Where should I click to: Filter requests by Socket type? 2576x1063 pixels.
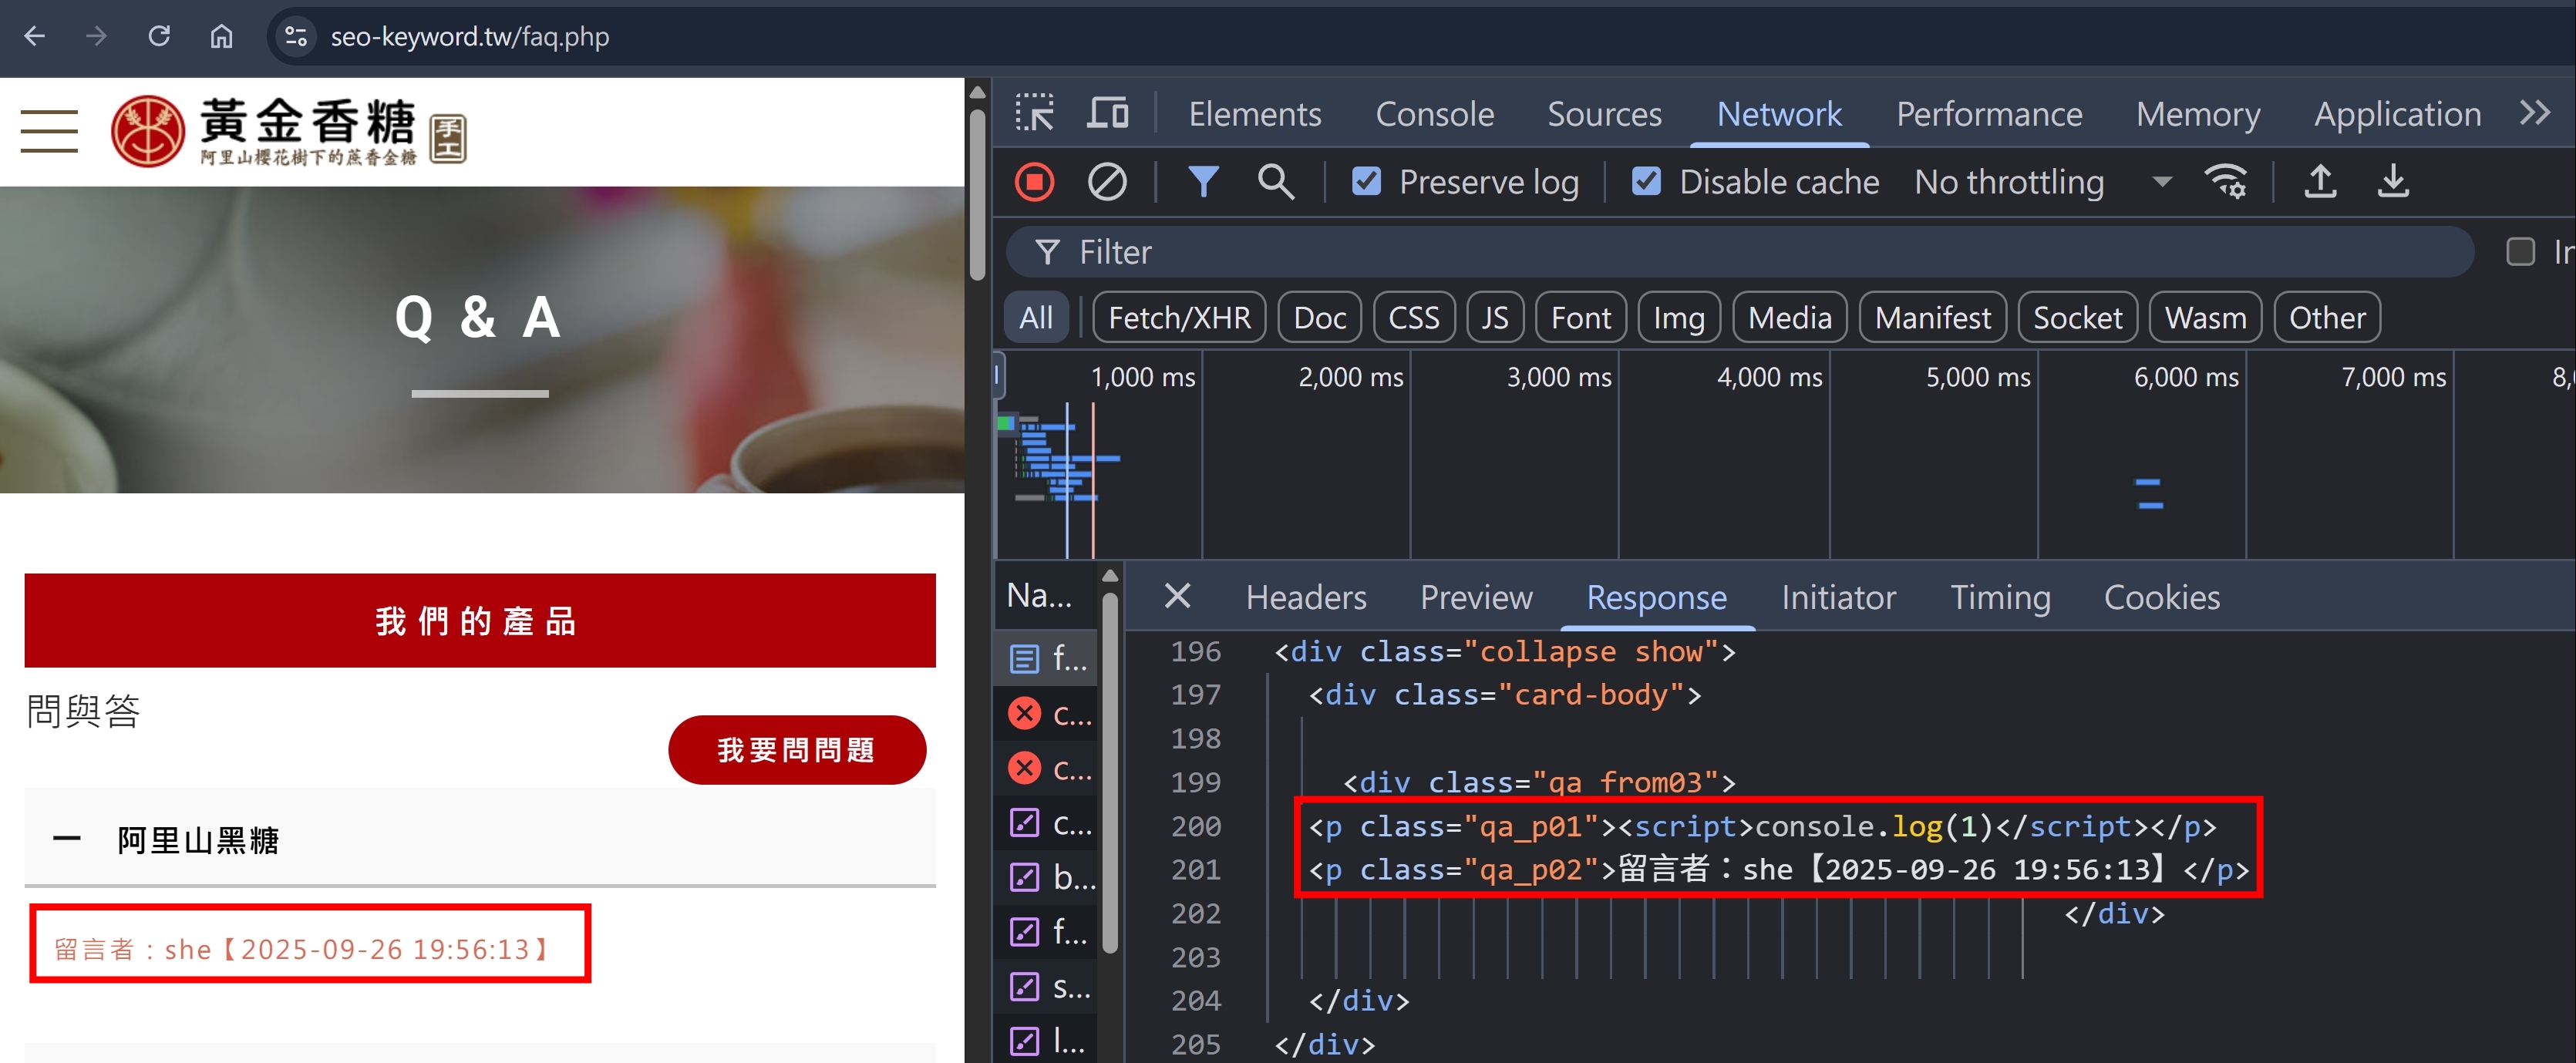point(2078,317)
